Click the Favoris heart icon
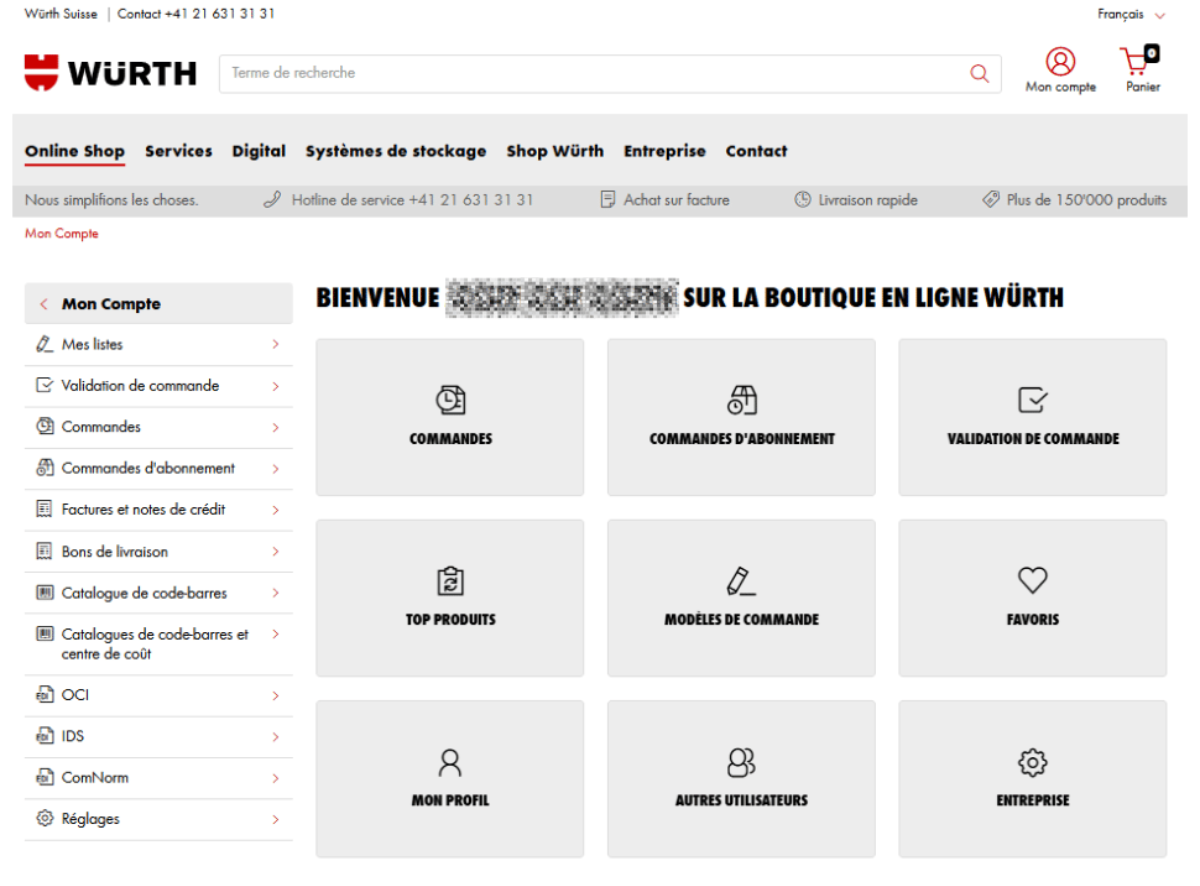 coord(1032,580)
